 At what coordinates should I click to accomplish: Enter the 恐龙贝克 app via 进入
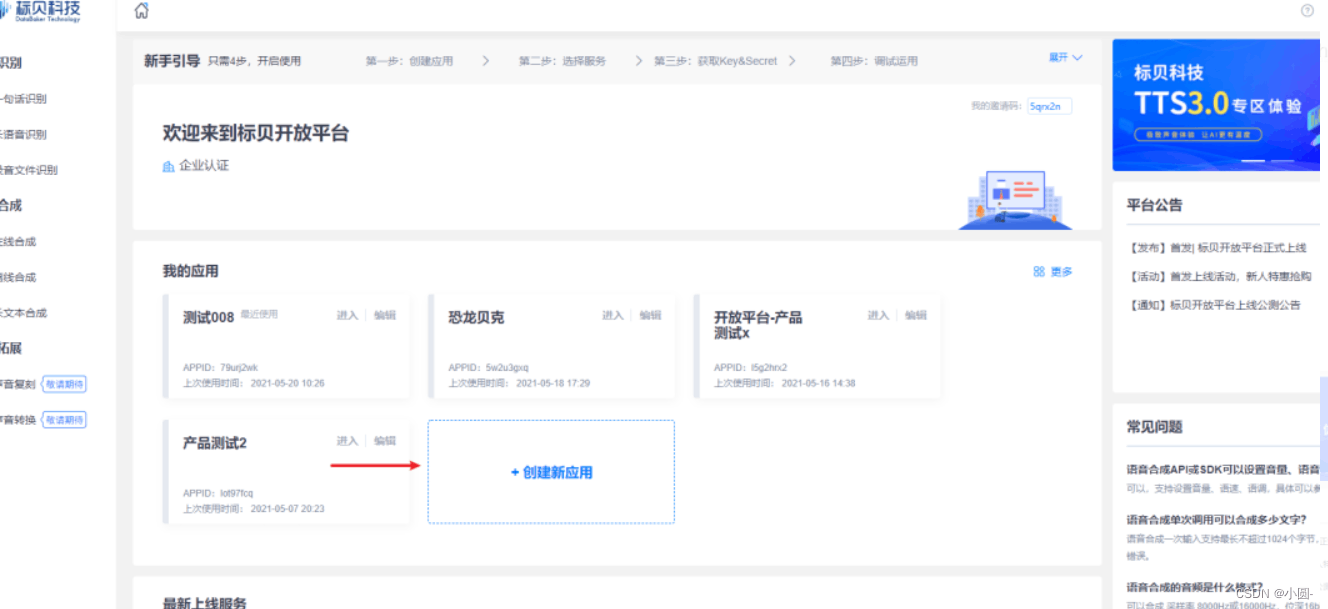(613, 315)
